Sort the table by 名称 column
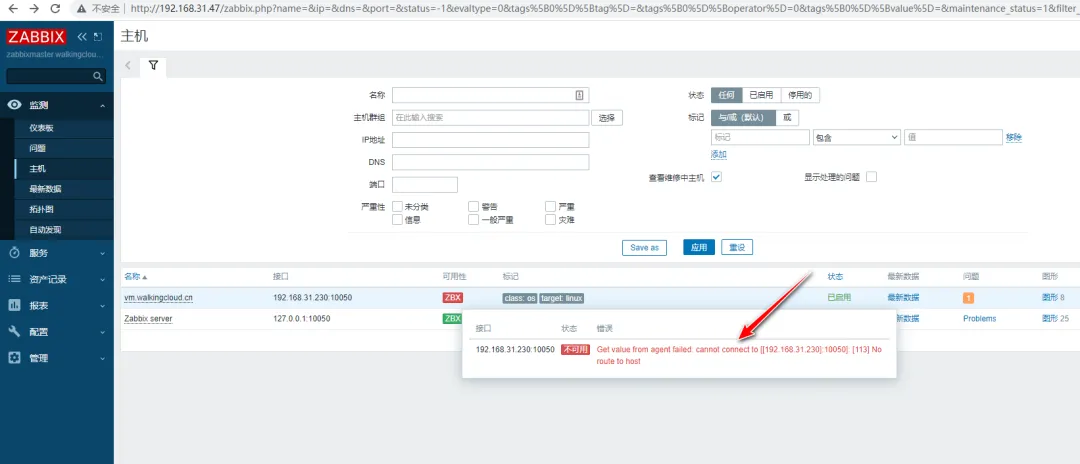Screen dimensions: 1080x464 136,276
